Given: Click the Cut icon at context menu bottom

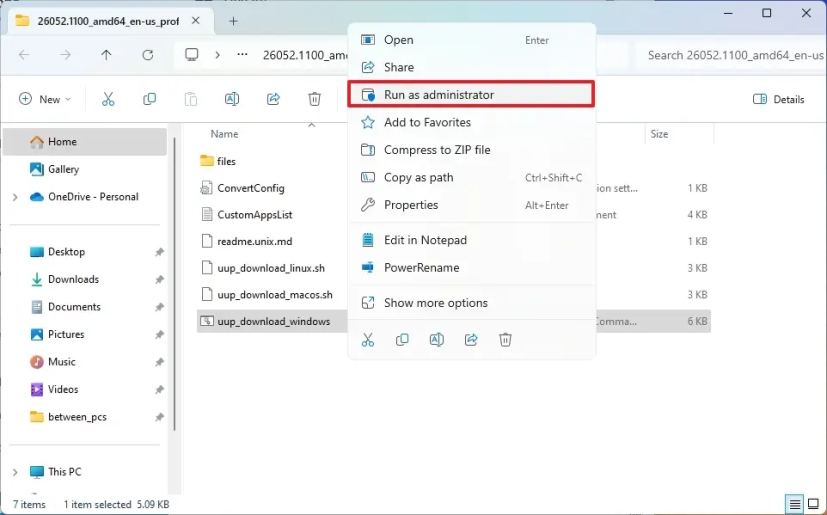Looking at the screenshot, I should 368,339.
